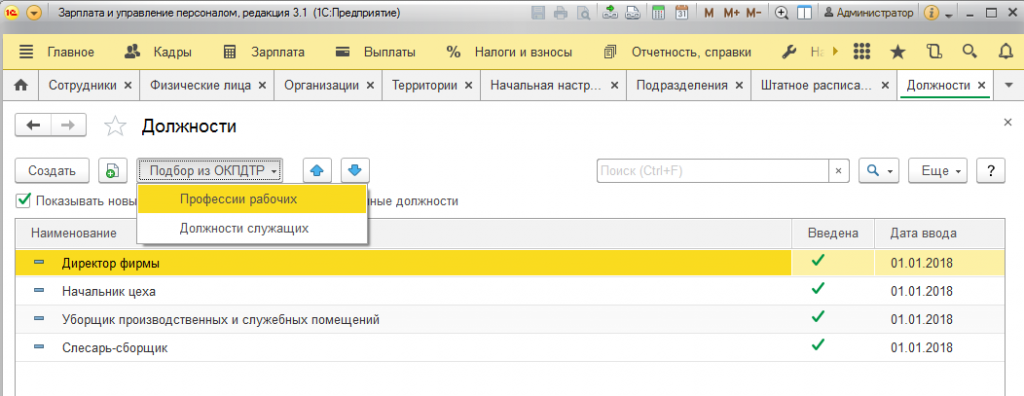Image resolution: width=1024 pixels, height=396 pixels.
Task: Expand the search magnifier dropdown button
Action: (879, 171)
